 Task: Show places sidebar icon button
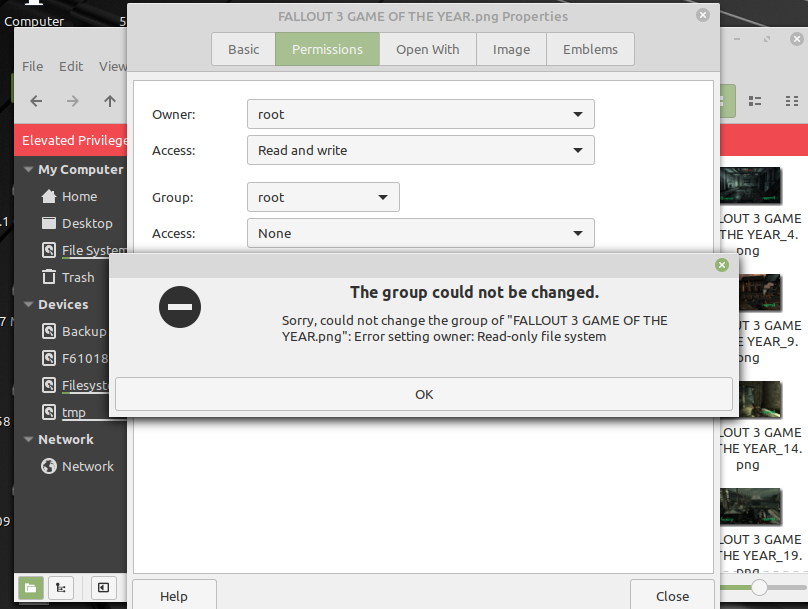pyautogui.click(x=30, y=588)
